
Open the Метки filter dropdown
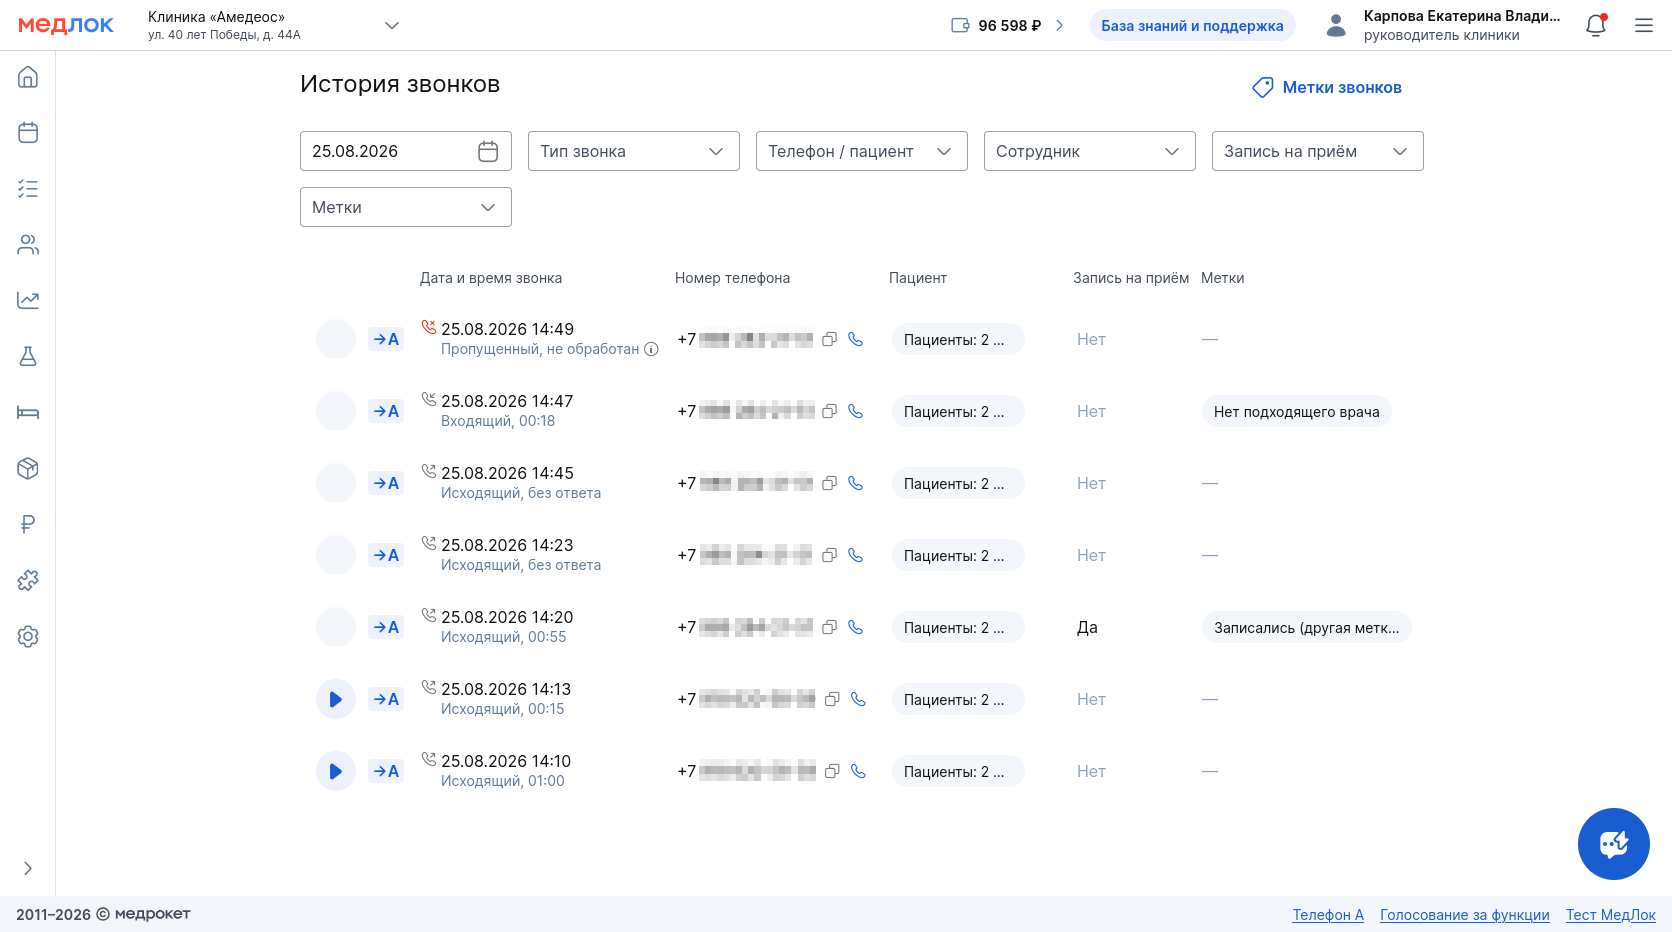[x=406, y=207]
